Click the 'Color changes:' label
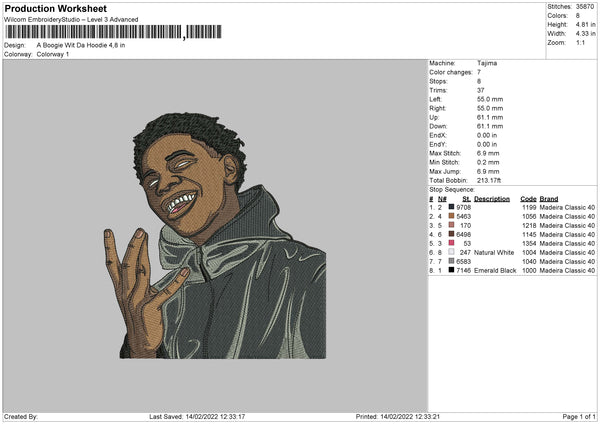Viewport: 600px width, 424px height. click(451, 72)
